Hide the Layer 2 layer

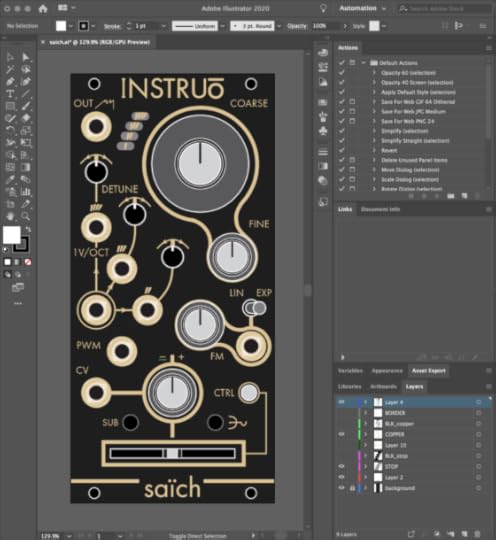341,477
